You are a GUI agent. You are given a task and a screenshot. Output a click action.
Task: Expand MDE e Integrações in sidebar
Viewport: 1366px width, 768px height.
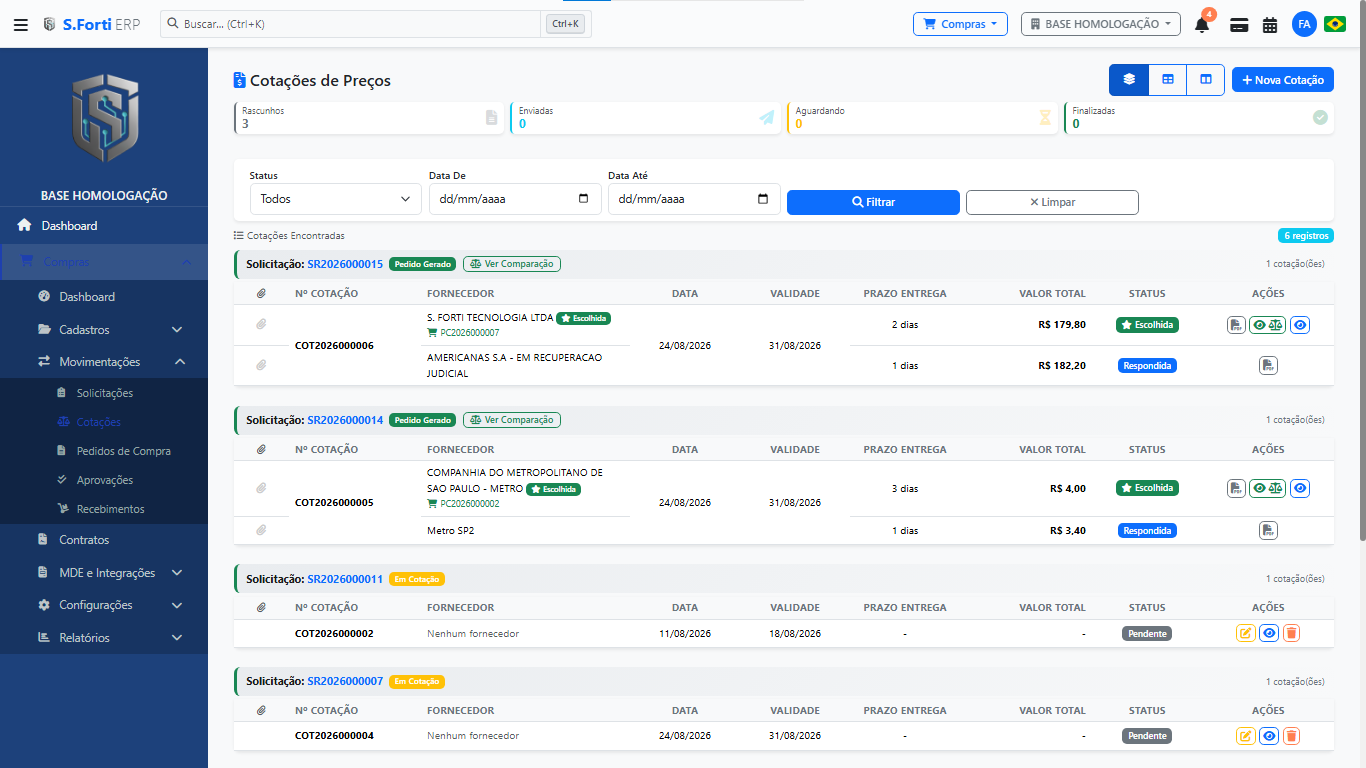point(104,573)
